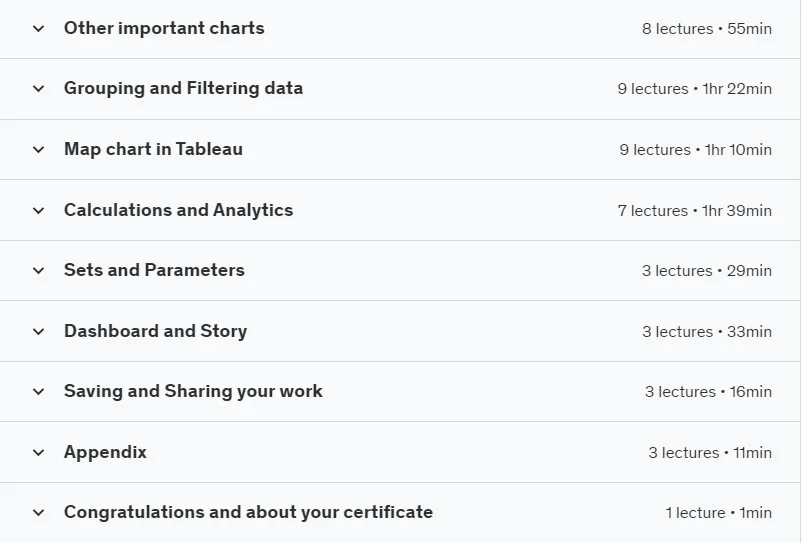Viewport: 803px width, 543px height.
Task: Open the Saving and Sharing your work title
Action: 193,391
